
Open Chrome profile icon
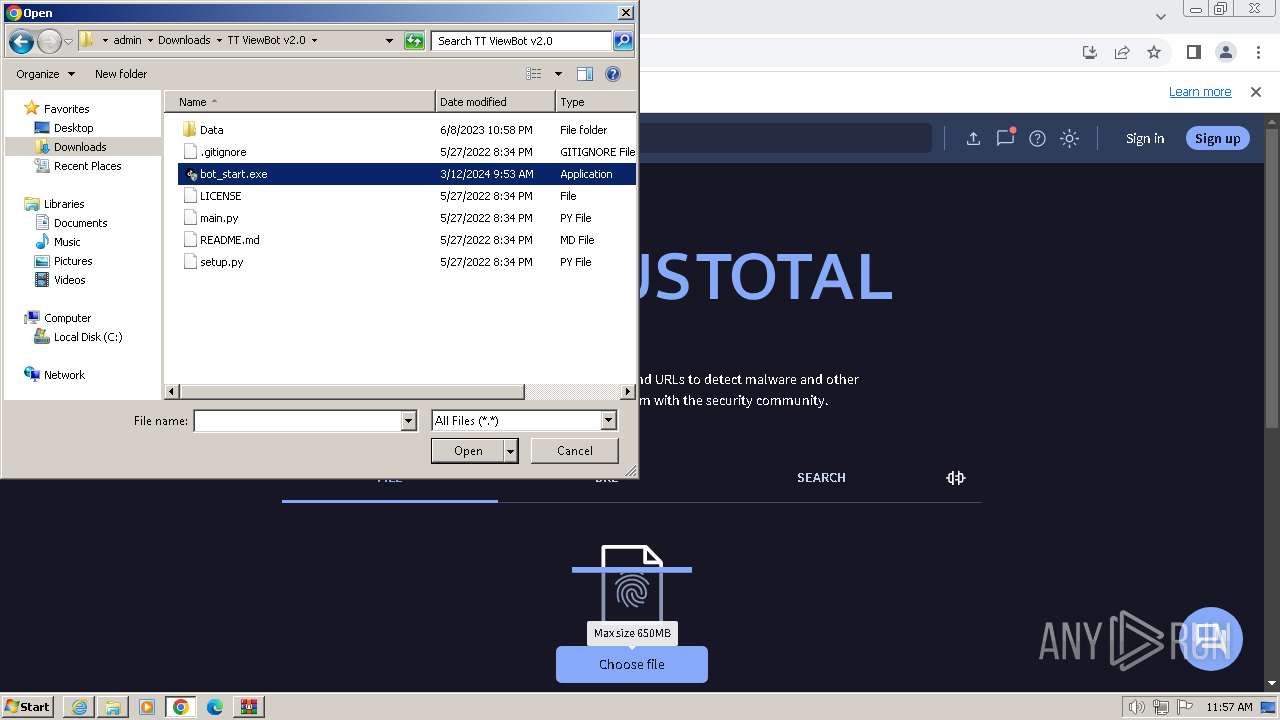coord(1225,52)
